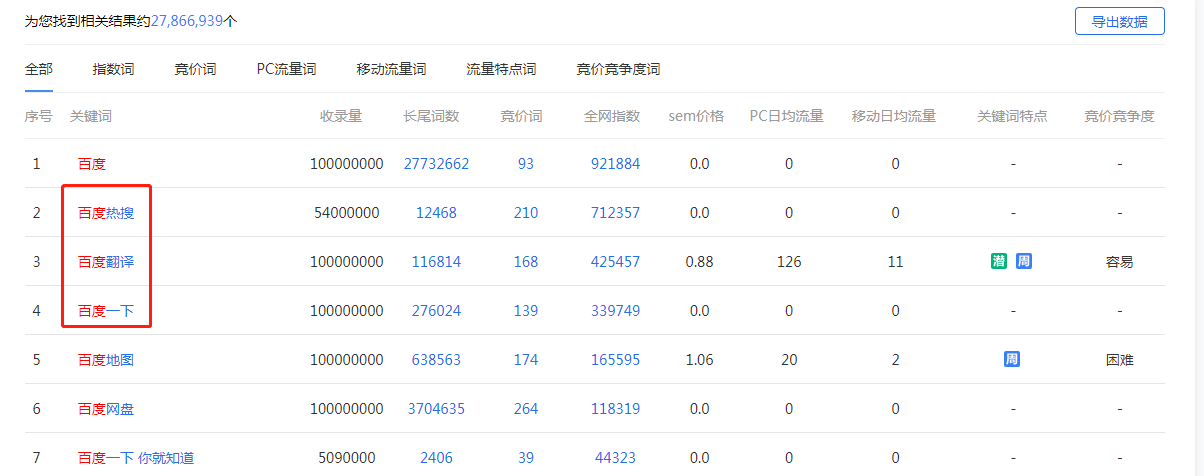The image size is (1204, 476).
Task: Click the green 潜 tag in 百度翻译 row
Action: pos(998,261)
